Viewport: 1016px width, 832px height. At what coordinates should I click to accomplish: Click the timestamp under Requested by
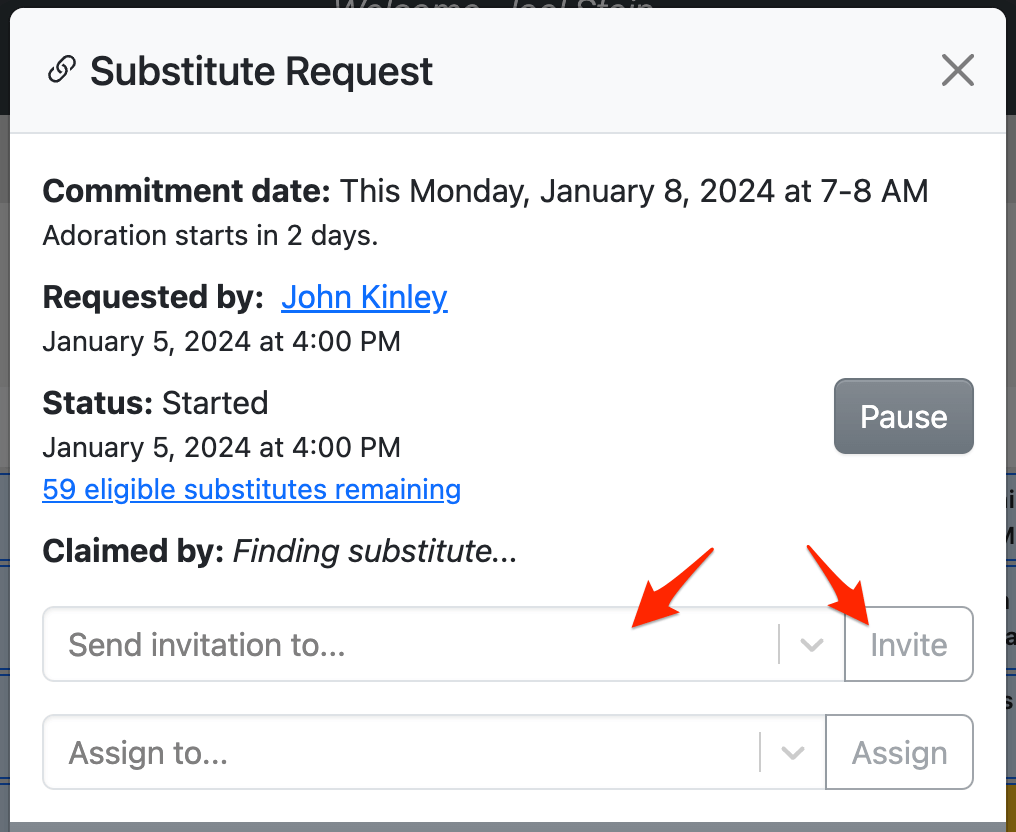[x=221, y=342]
